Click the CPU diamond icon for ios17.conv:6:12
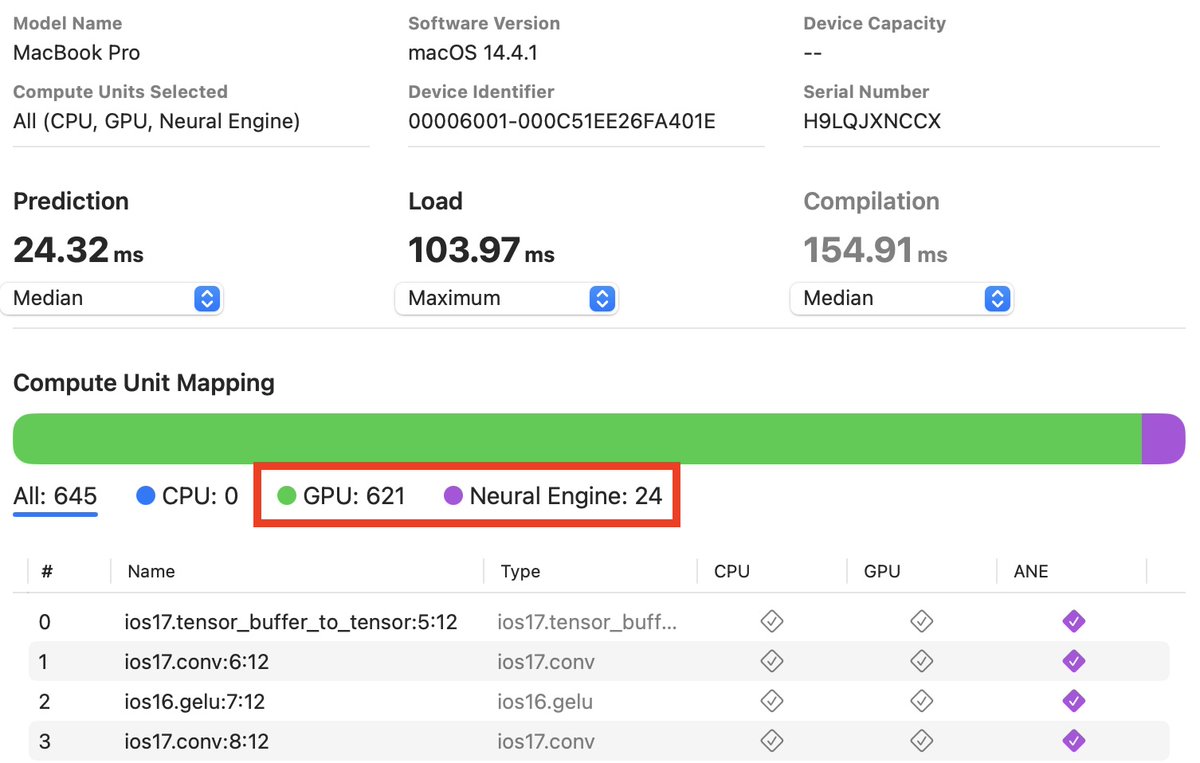The width and height of the screenshot is (1200, 763). click(x=772, y=661)
